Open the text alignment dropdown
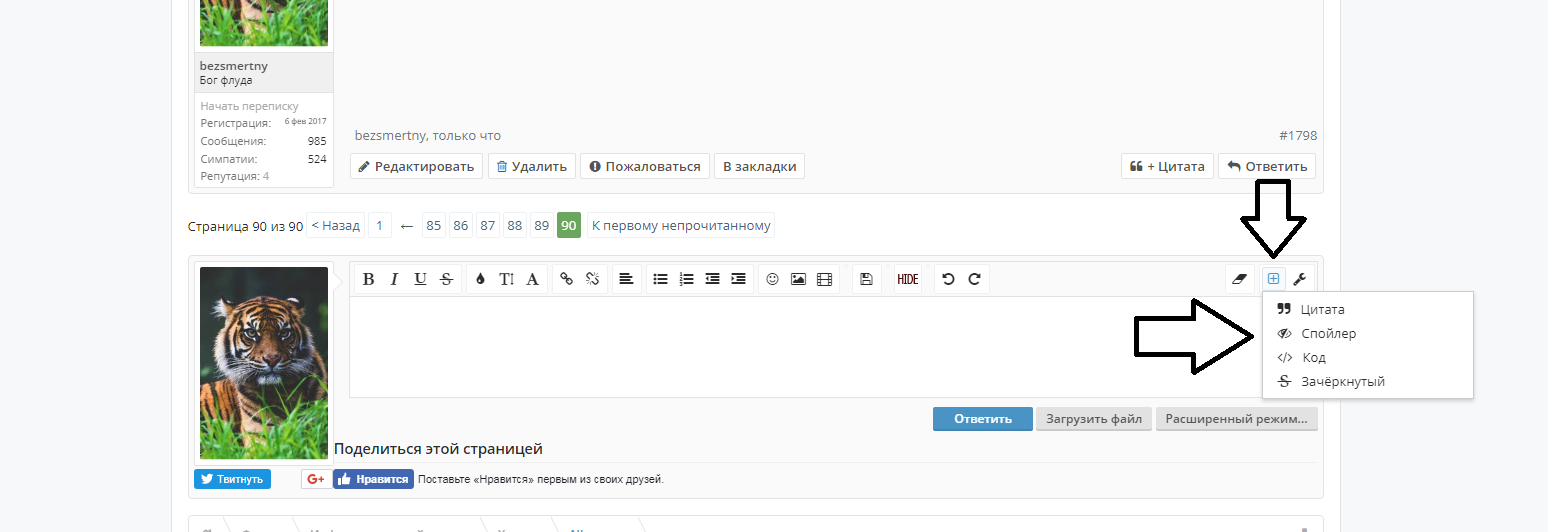 point(626,280)
